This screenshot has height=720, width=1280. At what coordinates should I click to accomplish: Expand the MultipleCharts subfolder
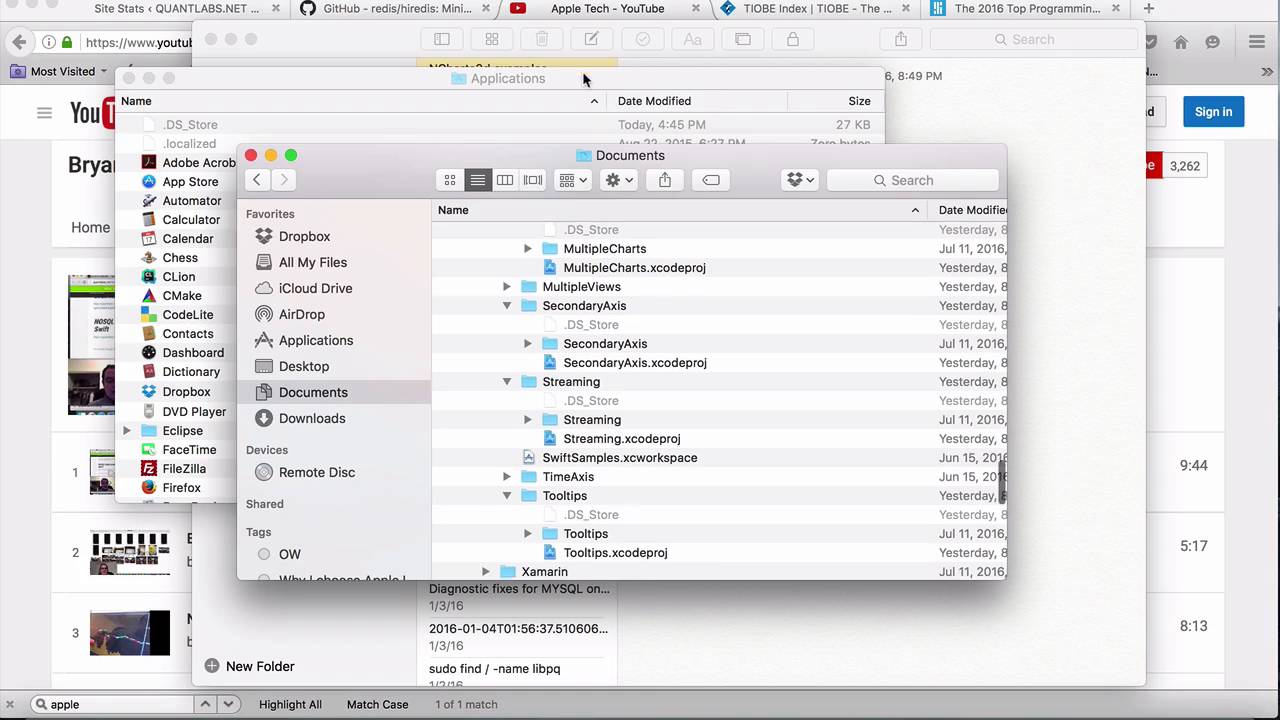(527, 249)
